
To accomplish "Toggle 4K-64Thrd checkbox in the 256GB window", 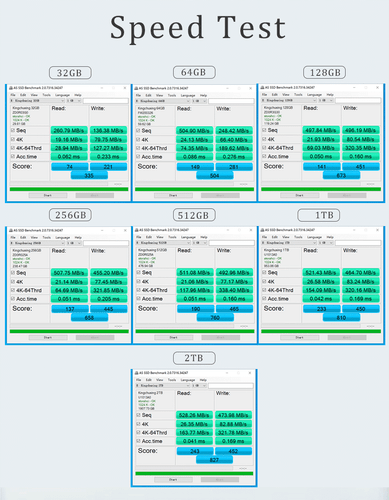I will click(13, 290).
